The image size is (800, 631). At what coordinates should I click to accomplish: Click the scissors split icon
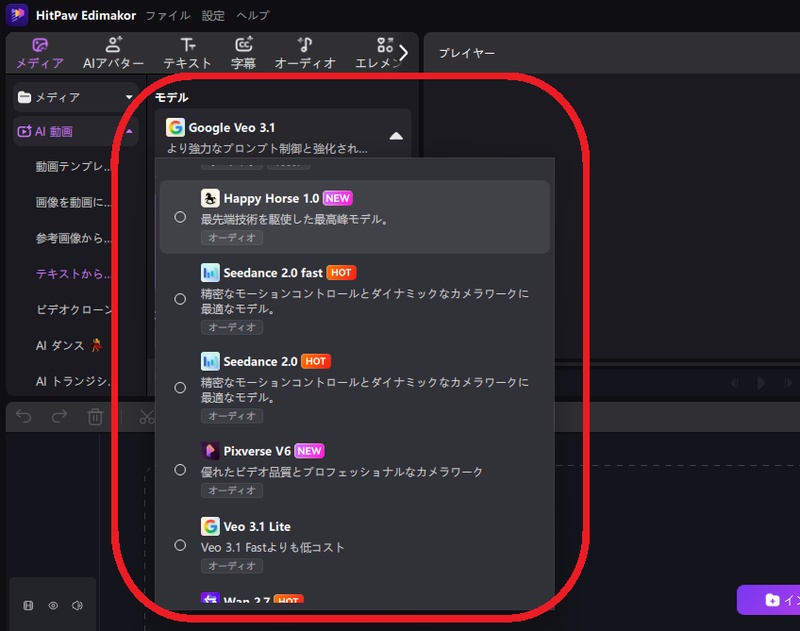click(147, 417)
